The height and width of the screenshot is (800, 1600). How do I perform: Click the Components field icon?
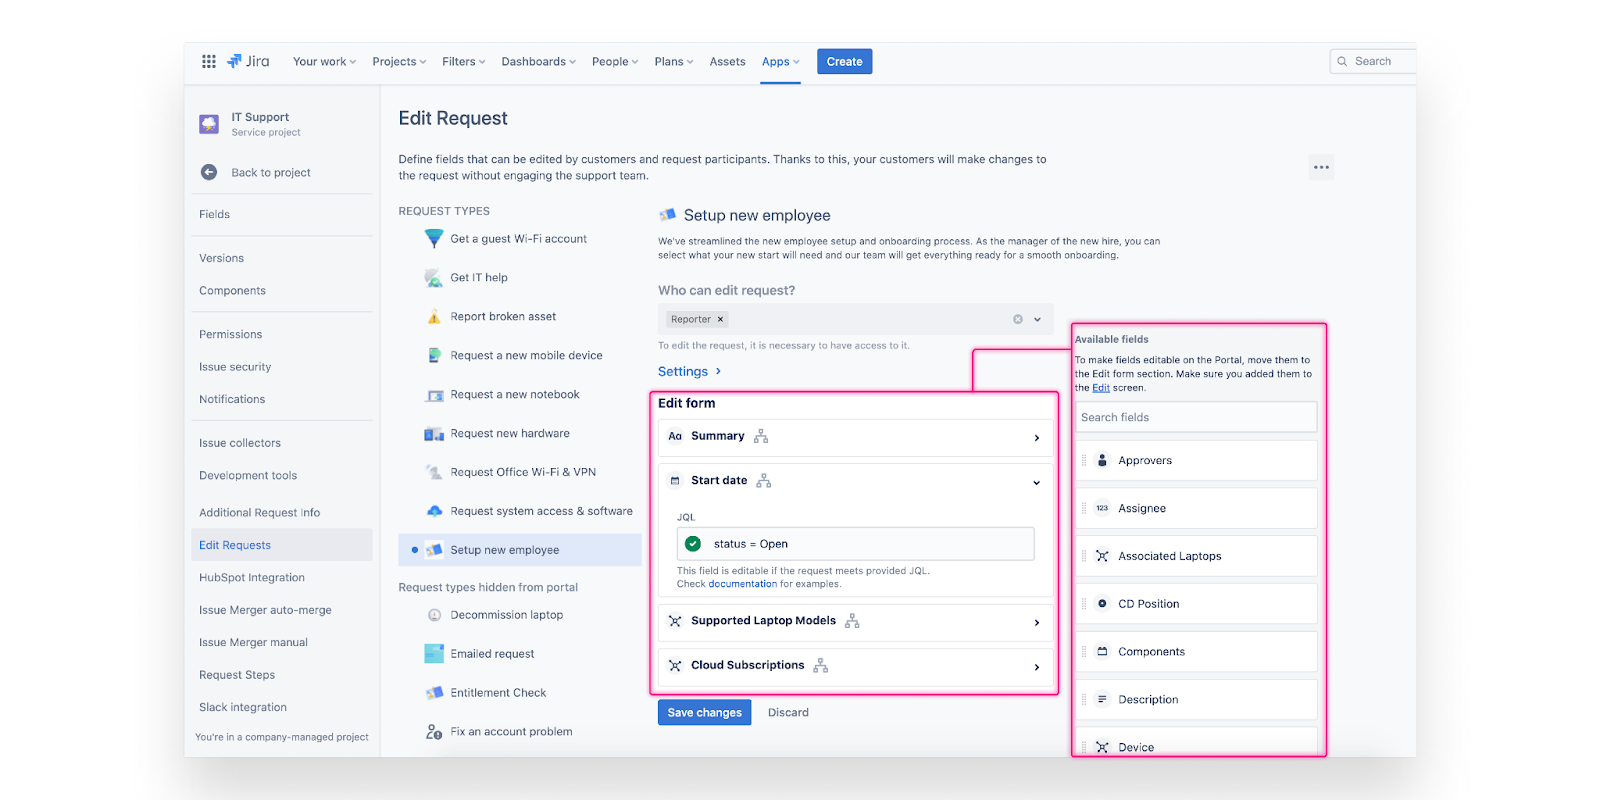(x=1102, y=651)
